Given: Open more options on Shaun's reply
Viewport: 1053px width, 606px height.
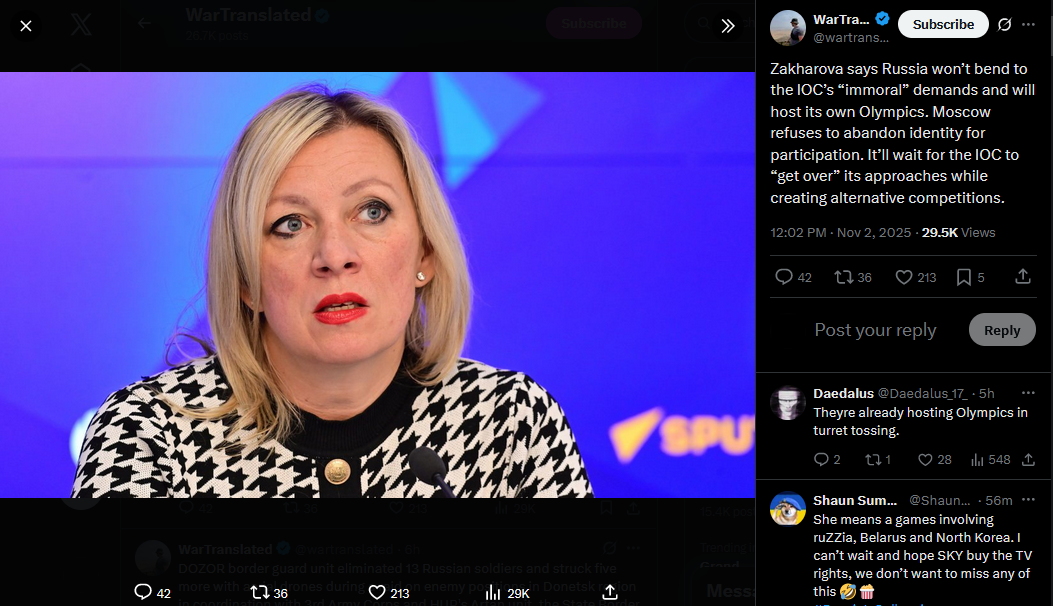Looking at the screenshot, I should (x=1028, y=500).
